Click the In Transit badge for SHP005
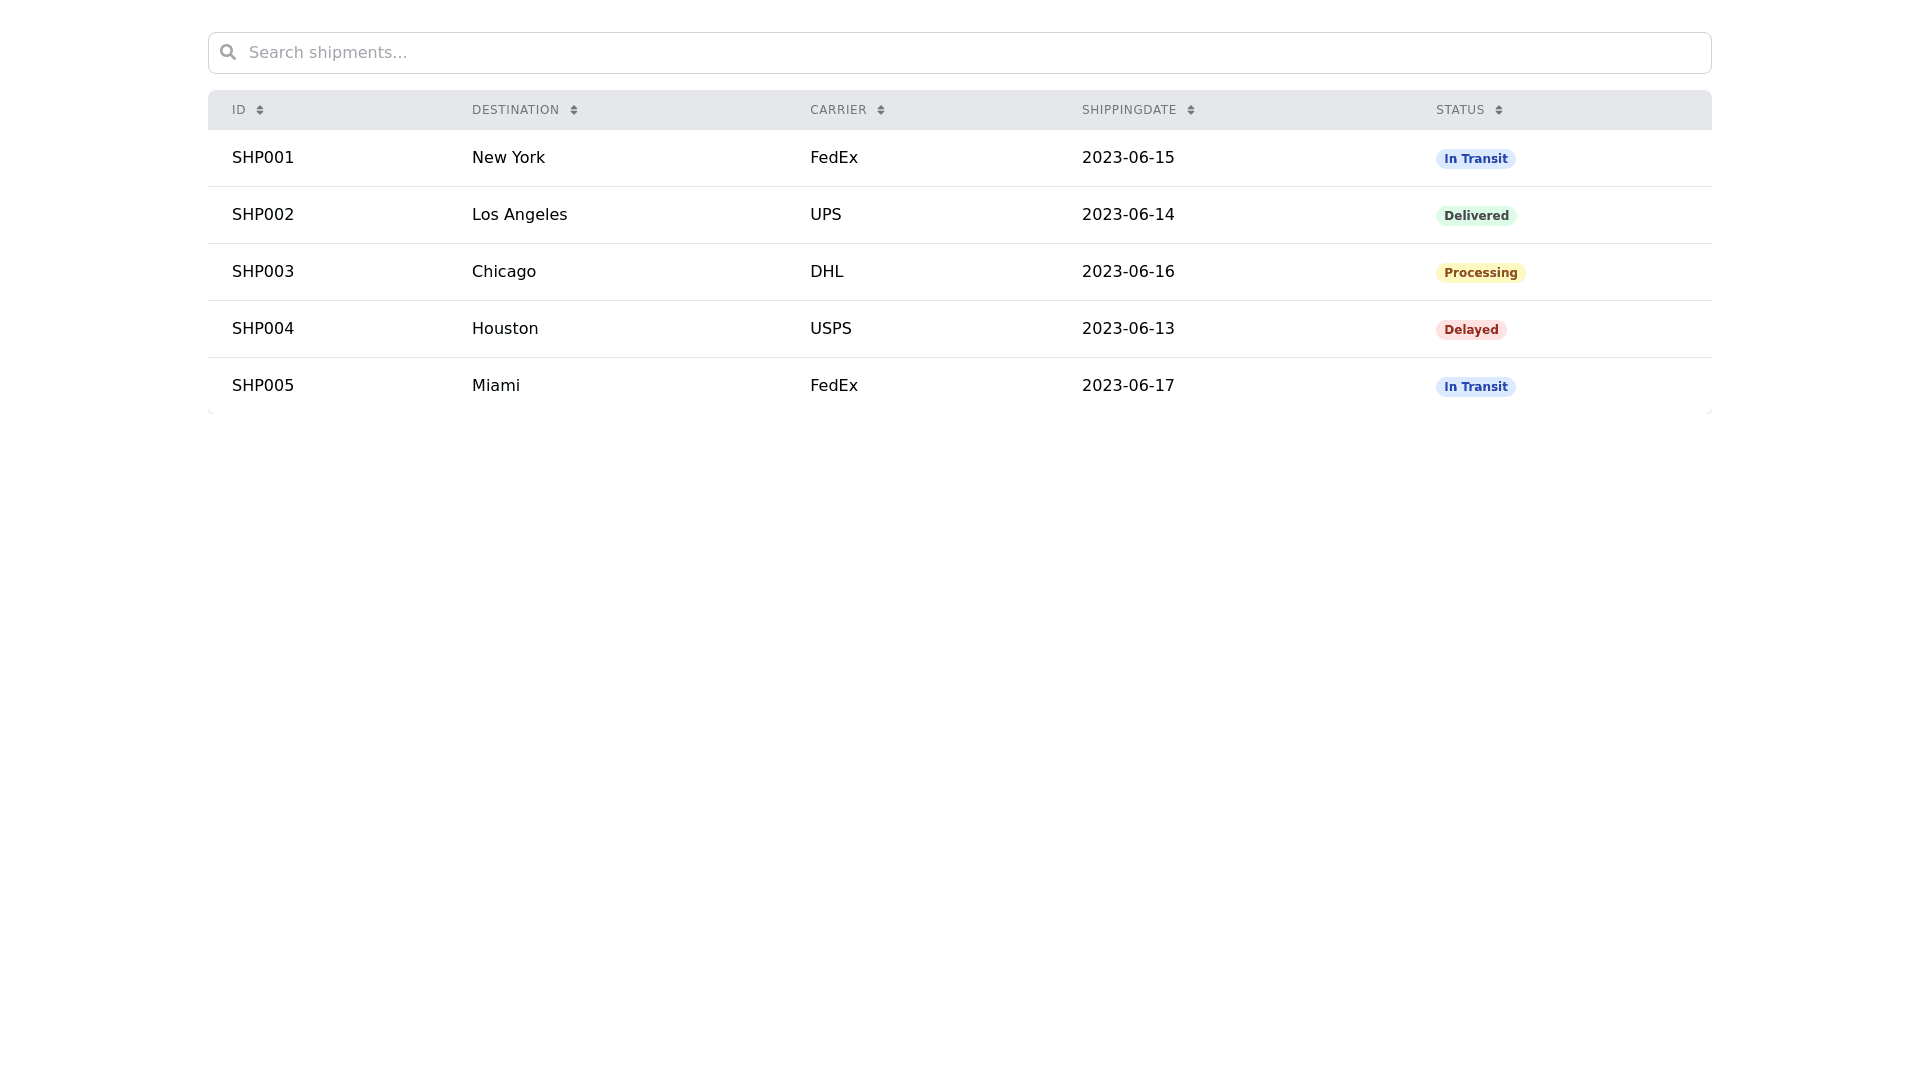1920x1080 pixels. point(1475,387)
